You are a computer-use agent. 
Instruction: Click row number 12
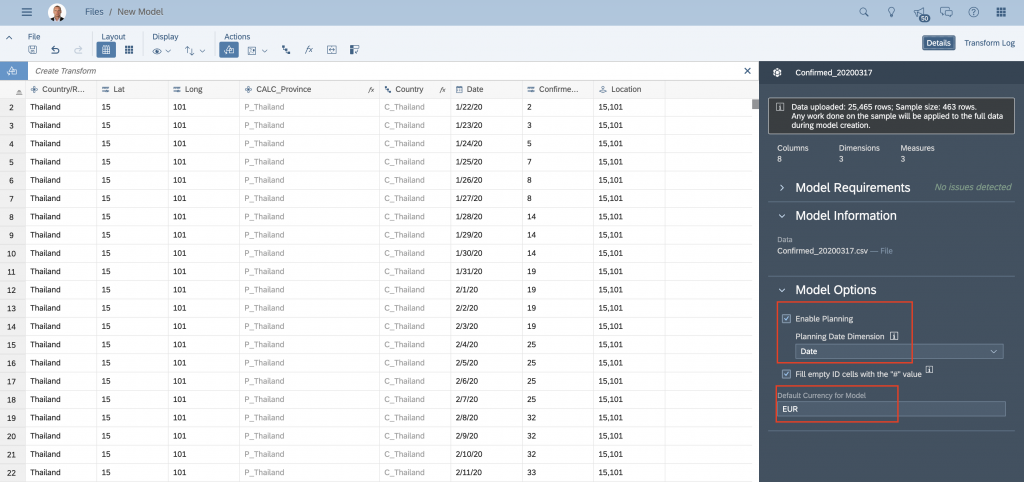tap(12, 289)
